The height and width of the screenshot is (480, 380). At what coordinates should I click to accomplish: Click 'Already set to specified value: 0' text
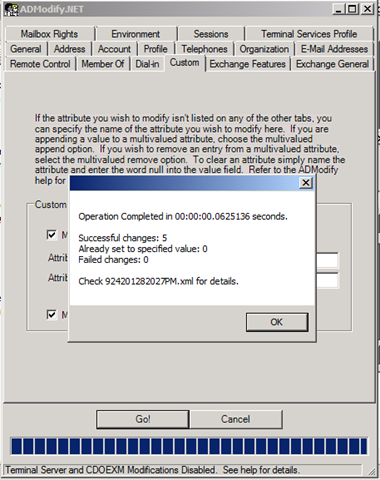(143, 249)
